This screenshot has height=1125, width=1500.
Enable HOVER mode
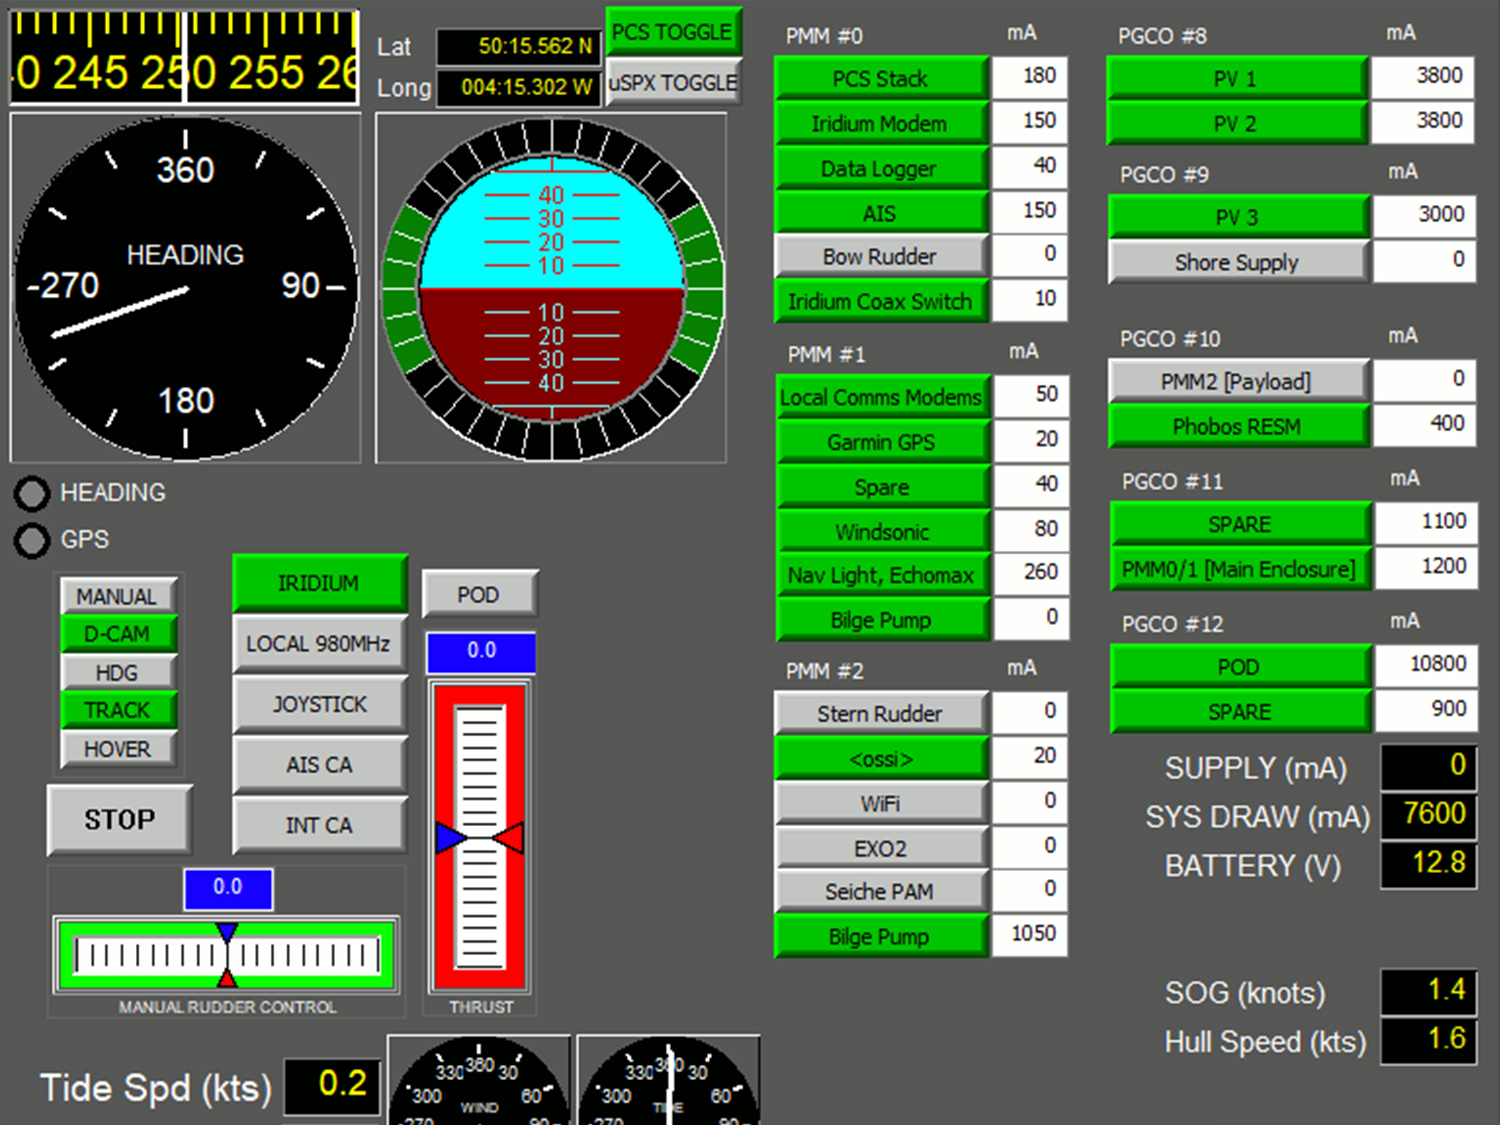click(x=118, y=748)
